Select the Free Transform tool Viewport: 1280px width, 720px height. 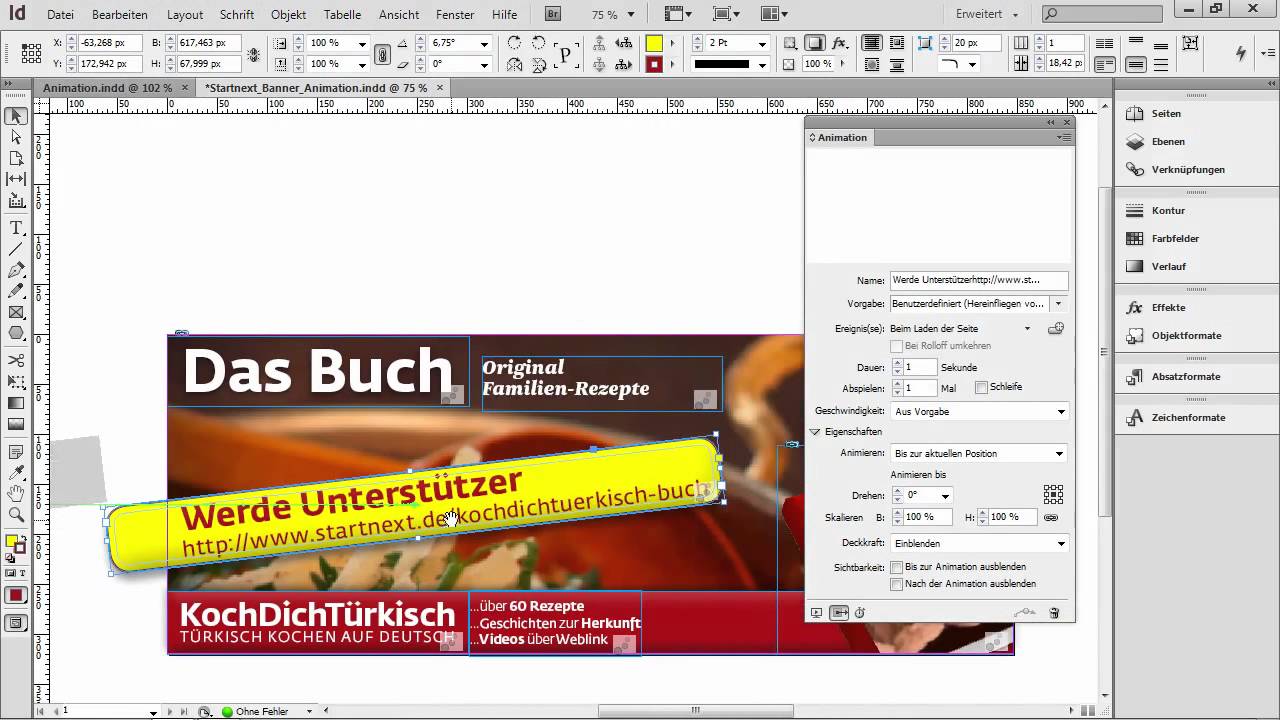[16, 381]
